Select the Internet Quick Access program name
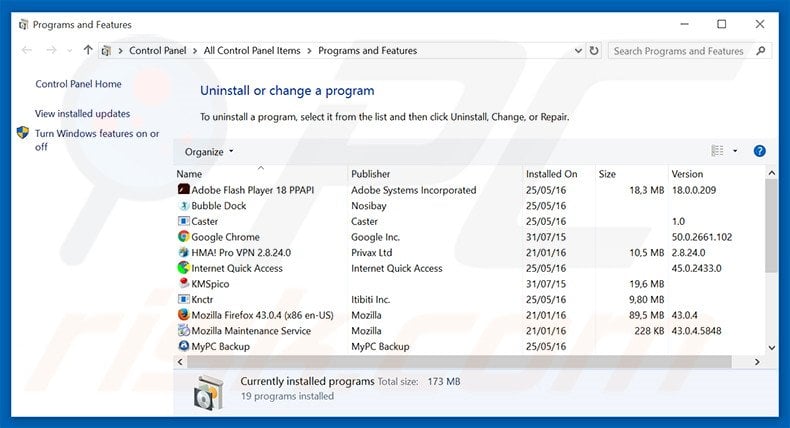790x428 pixels. click(x=237, y=268)
